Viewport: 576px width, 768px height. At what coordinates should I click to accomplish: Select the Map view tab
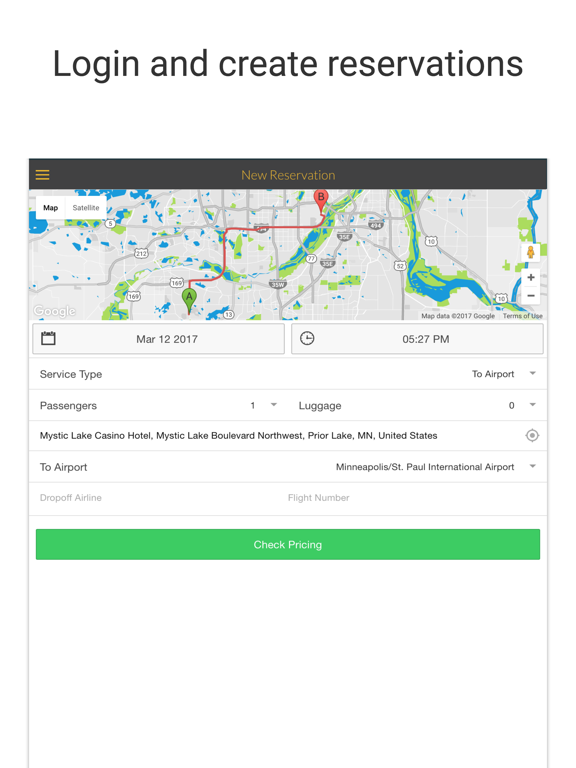[x=50, y=208]
